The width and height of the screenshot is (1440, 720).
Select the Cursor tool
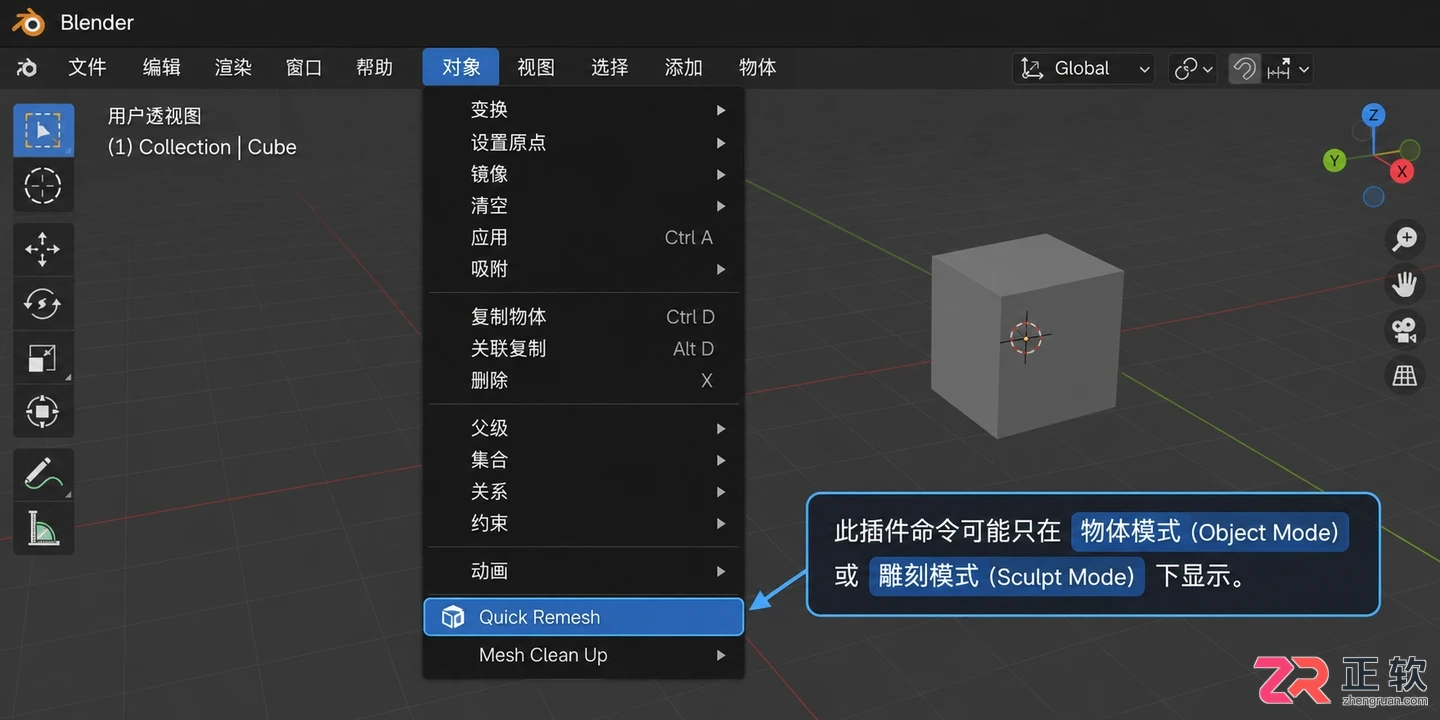click(43, 185)
